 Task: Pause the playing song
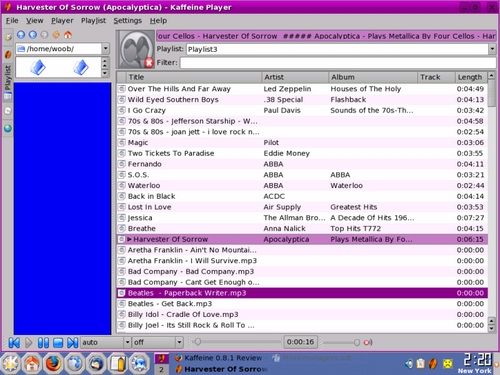[43, 343]
